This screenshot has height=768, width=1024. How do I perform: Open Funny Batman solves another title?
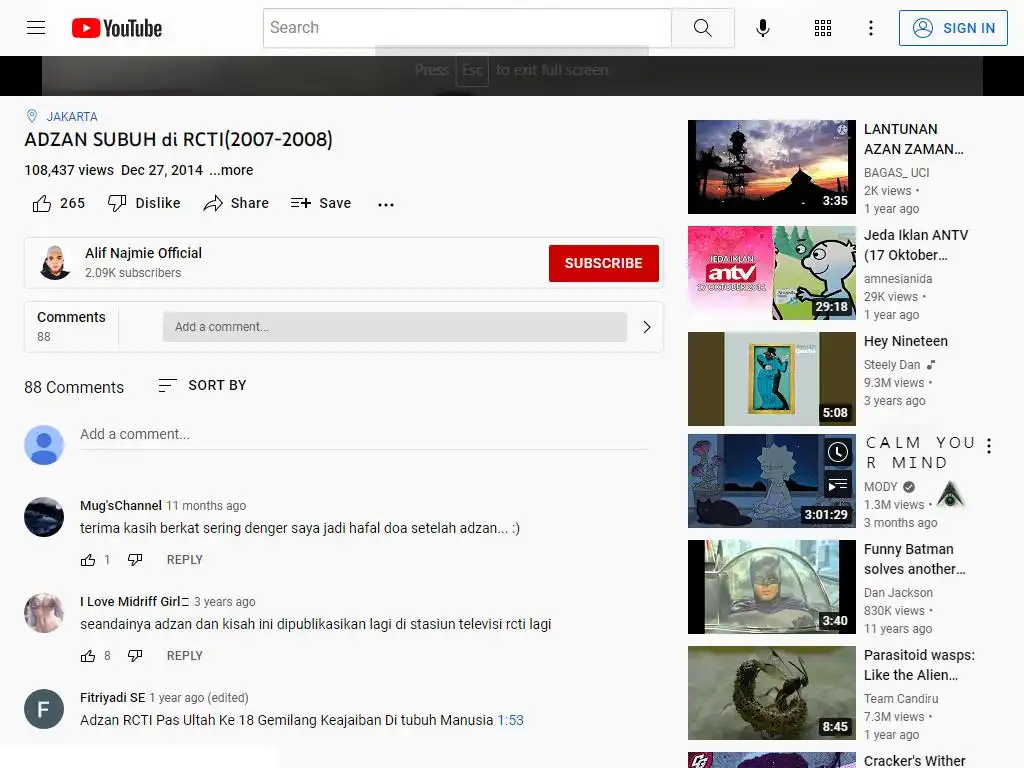[x=914, y=559]
